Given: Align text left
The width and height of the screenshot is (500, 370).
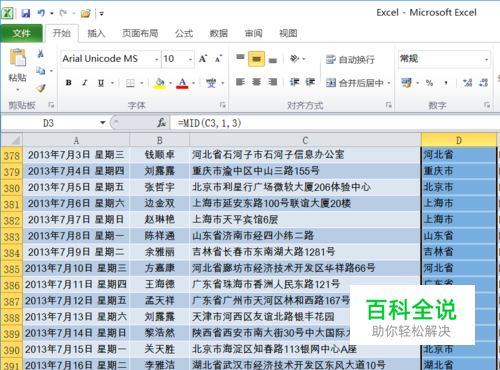Looking at the screenshot, I should 240,82.
